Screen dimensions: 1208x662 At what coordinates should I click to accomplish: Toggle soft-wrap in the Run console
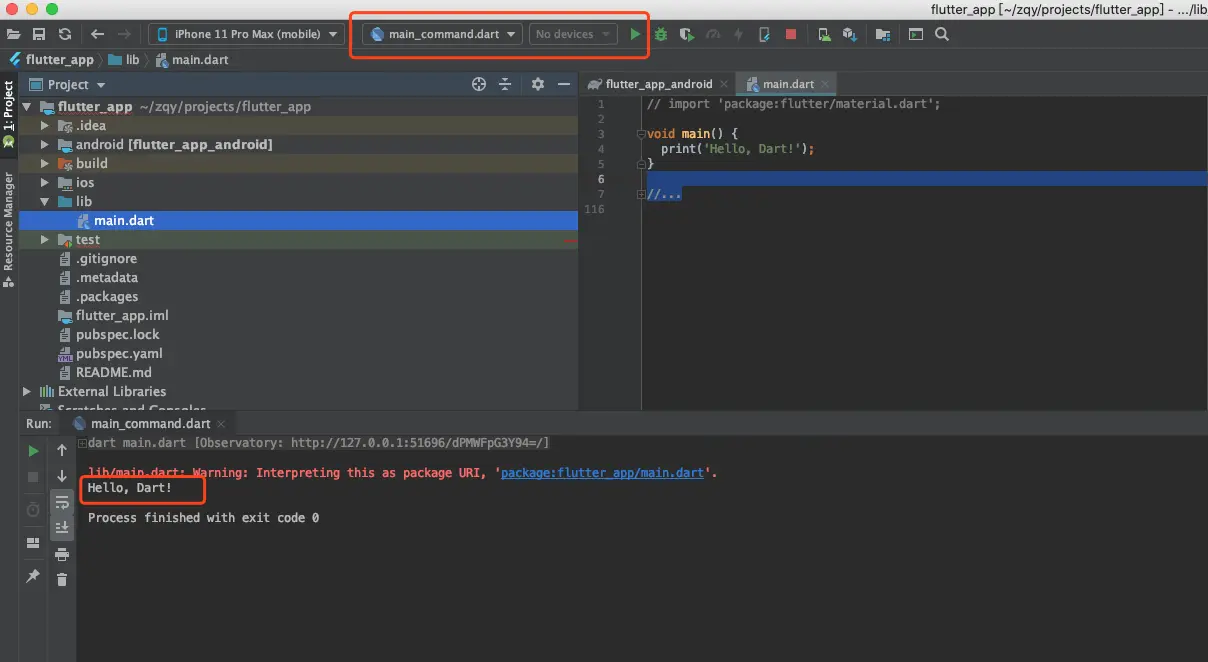point(62,503)
